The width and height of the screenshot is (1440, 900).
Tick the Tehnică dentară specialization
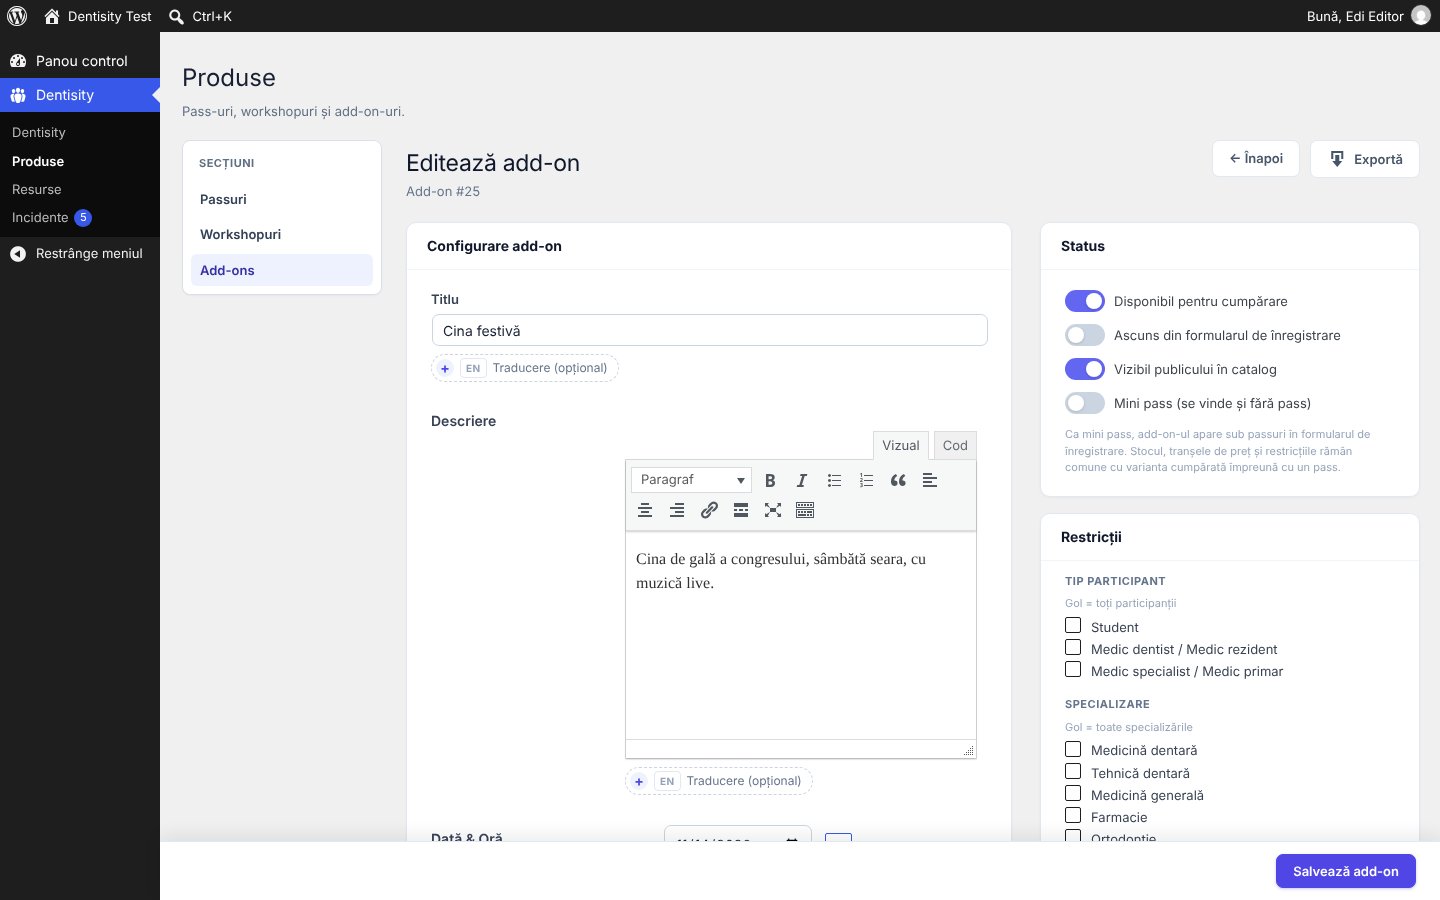coord(1073,771)
